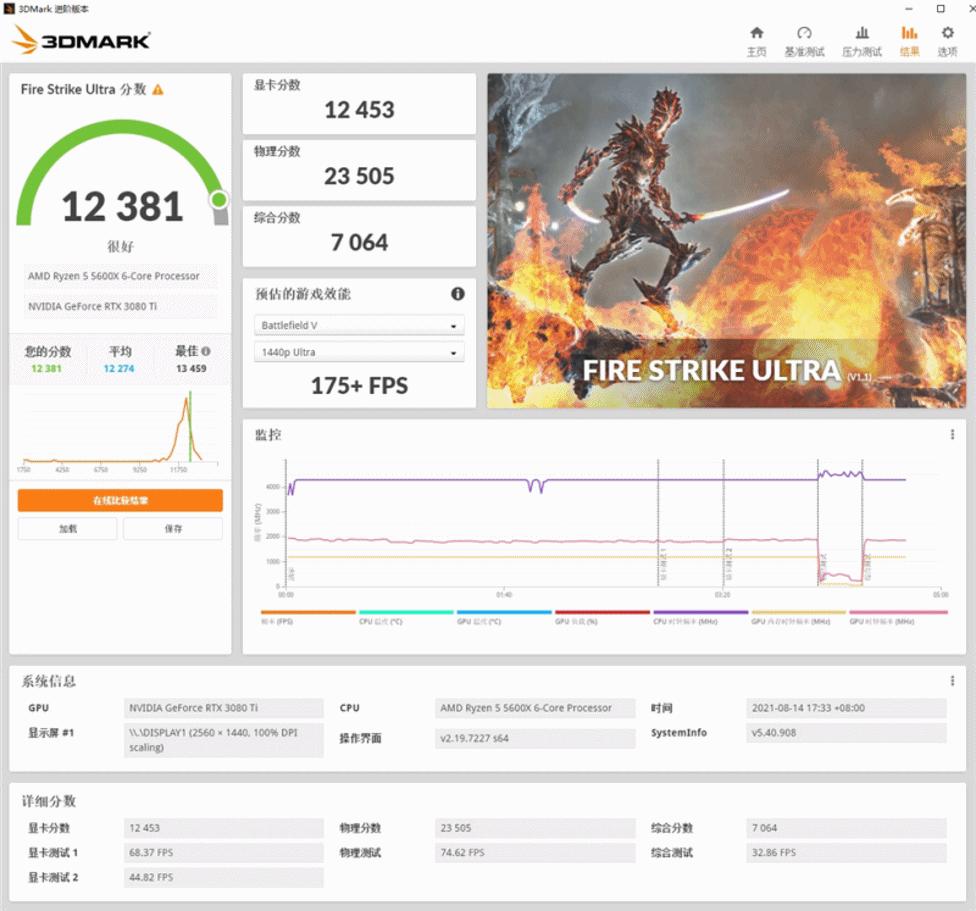Click the green marker on the score gauge
Viewport: 976px width, 911px height.
click(x=219, y=200)
